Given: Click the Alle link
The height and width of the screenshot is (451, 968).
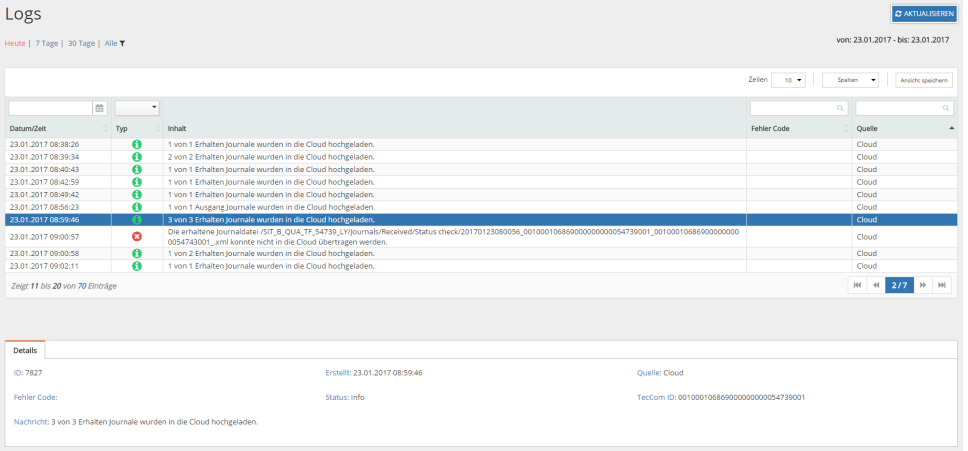Looking at the screenshot, I should 111,43.
